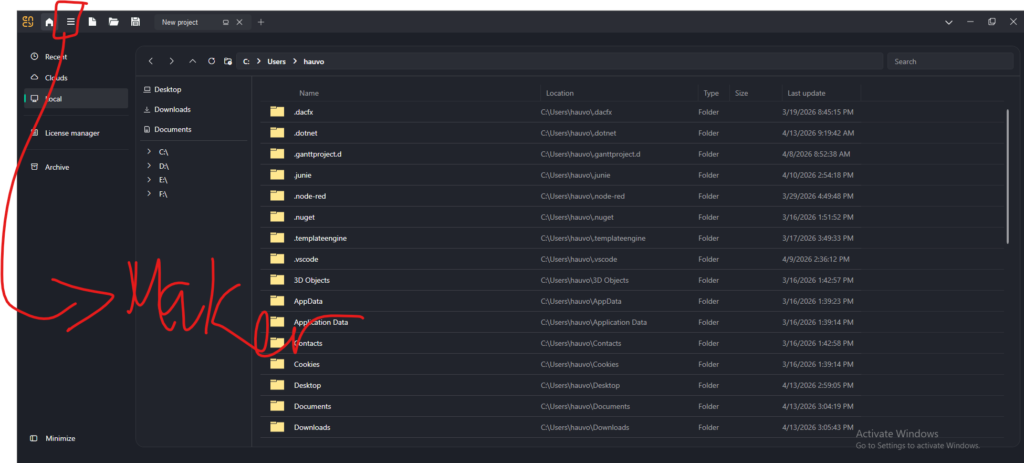
Task: Go back to previous folder
Action: (x=151, y=61)
